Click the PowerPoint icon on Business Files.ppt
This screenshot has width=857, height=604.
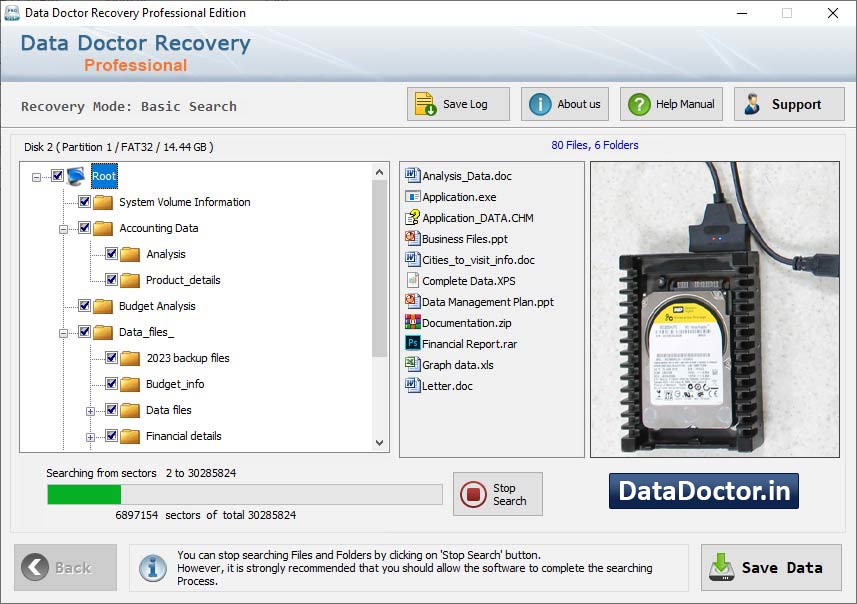pos(412,239)
